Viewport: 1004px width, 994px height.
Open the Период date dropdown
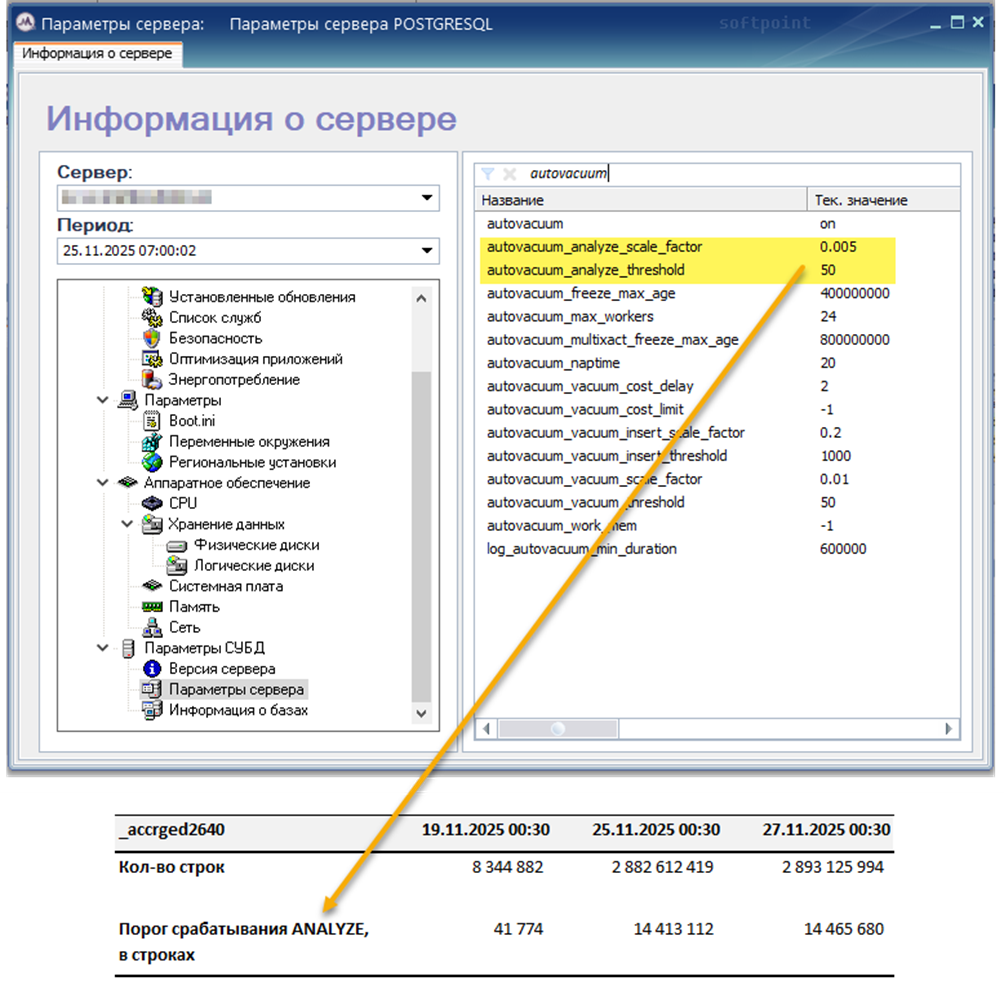point(427,251)
